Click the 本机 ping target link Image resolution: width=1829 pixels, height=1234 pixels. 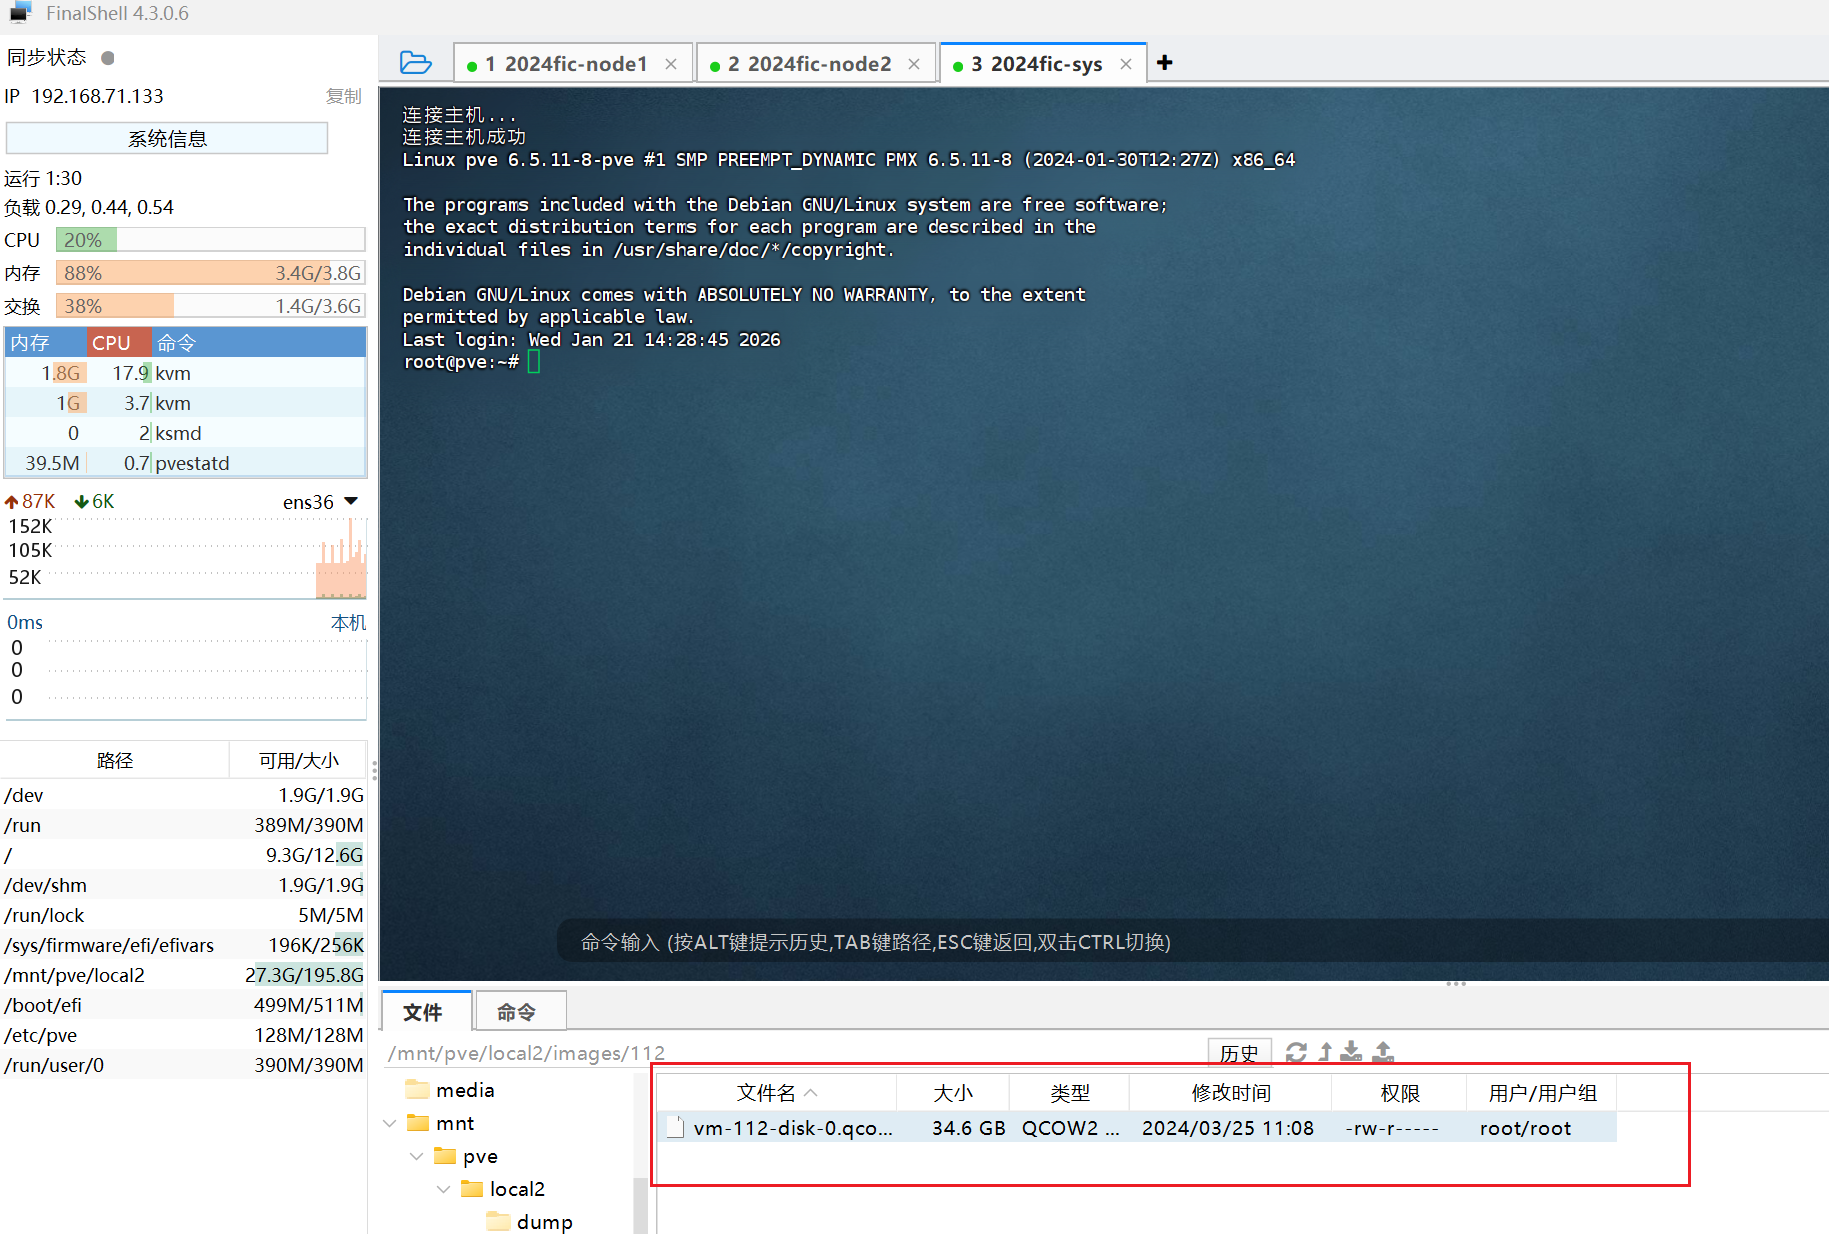348,622
